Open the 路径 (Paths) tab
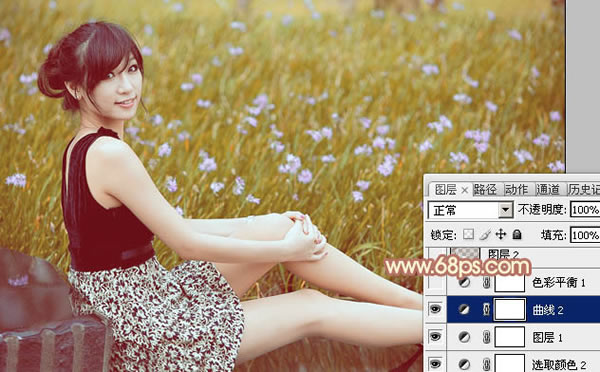This screenshot has width=600, height=372. (485, 189)
